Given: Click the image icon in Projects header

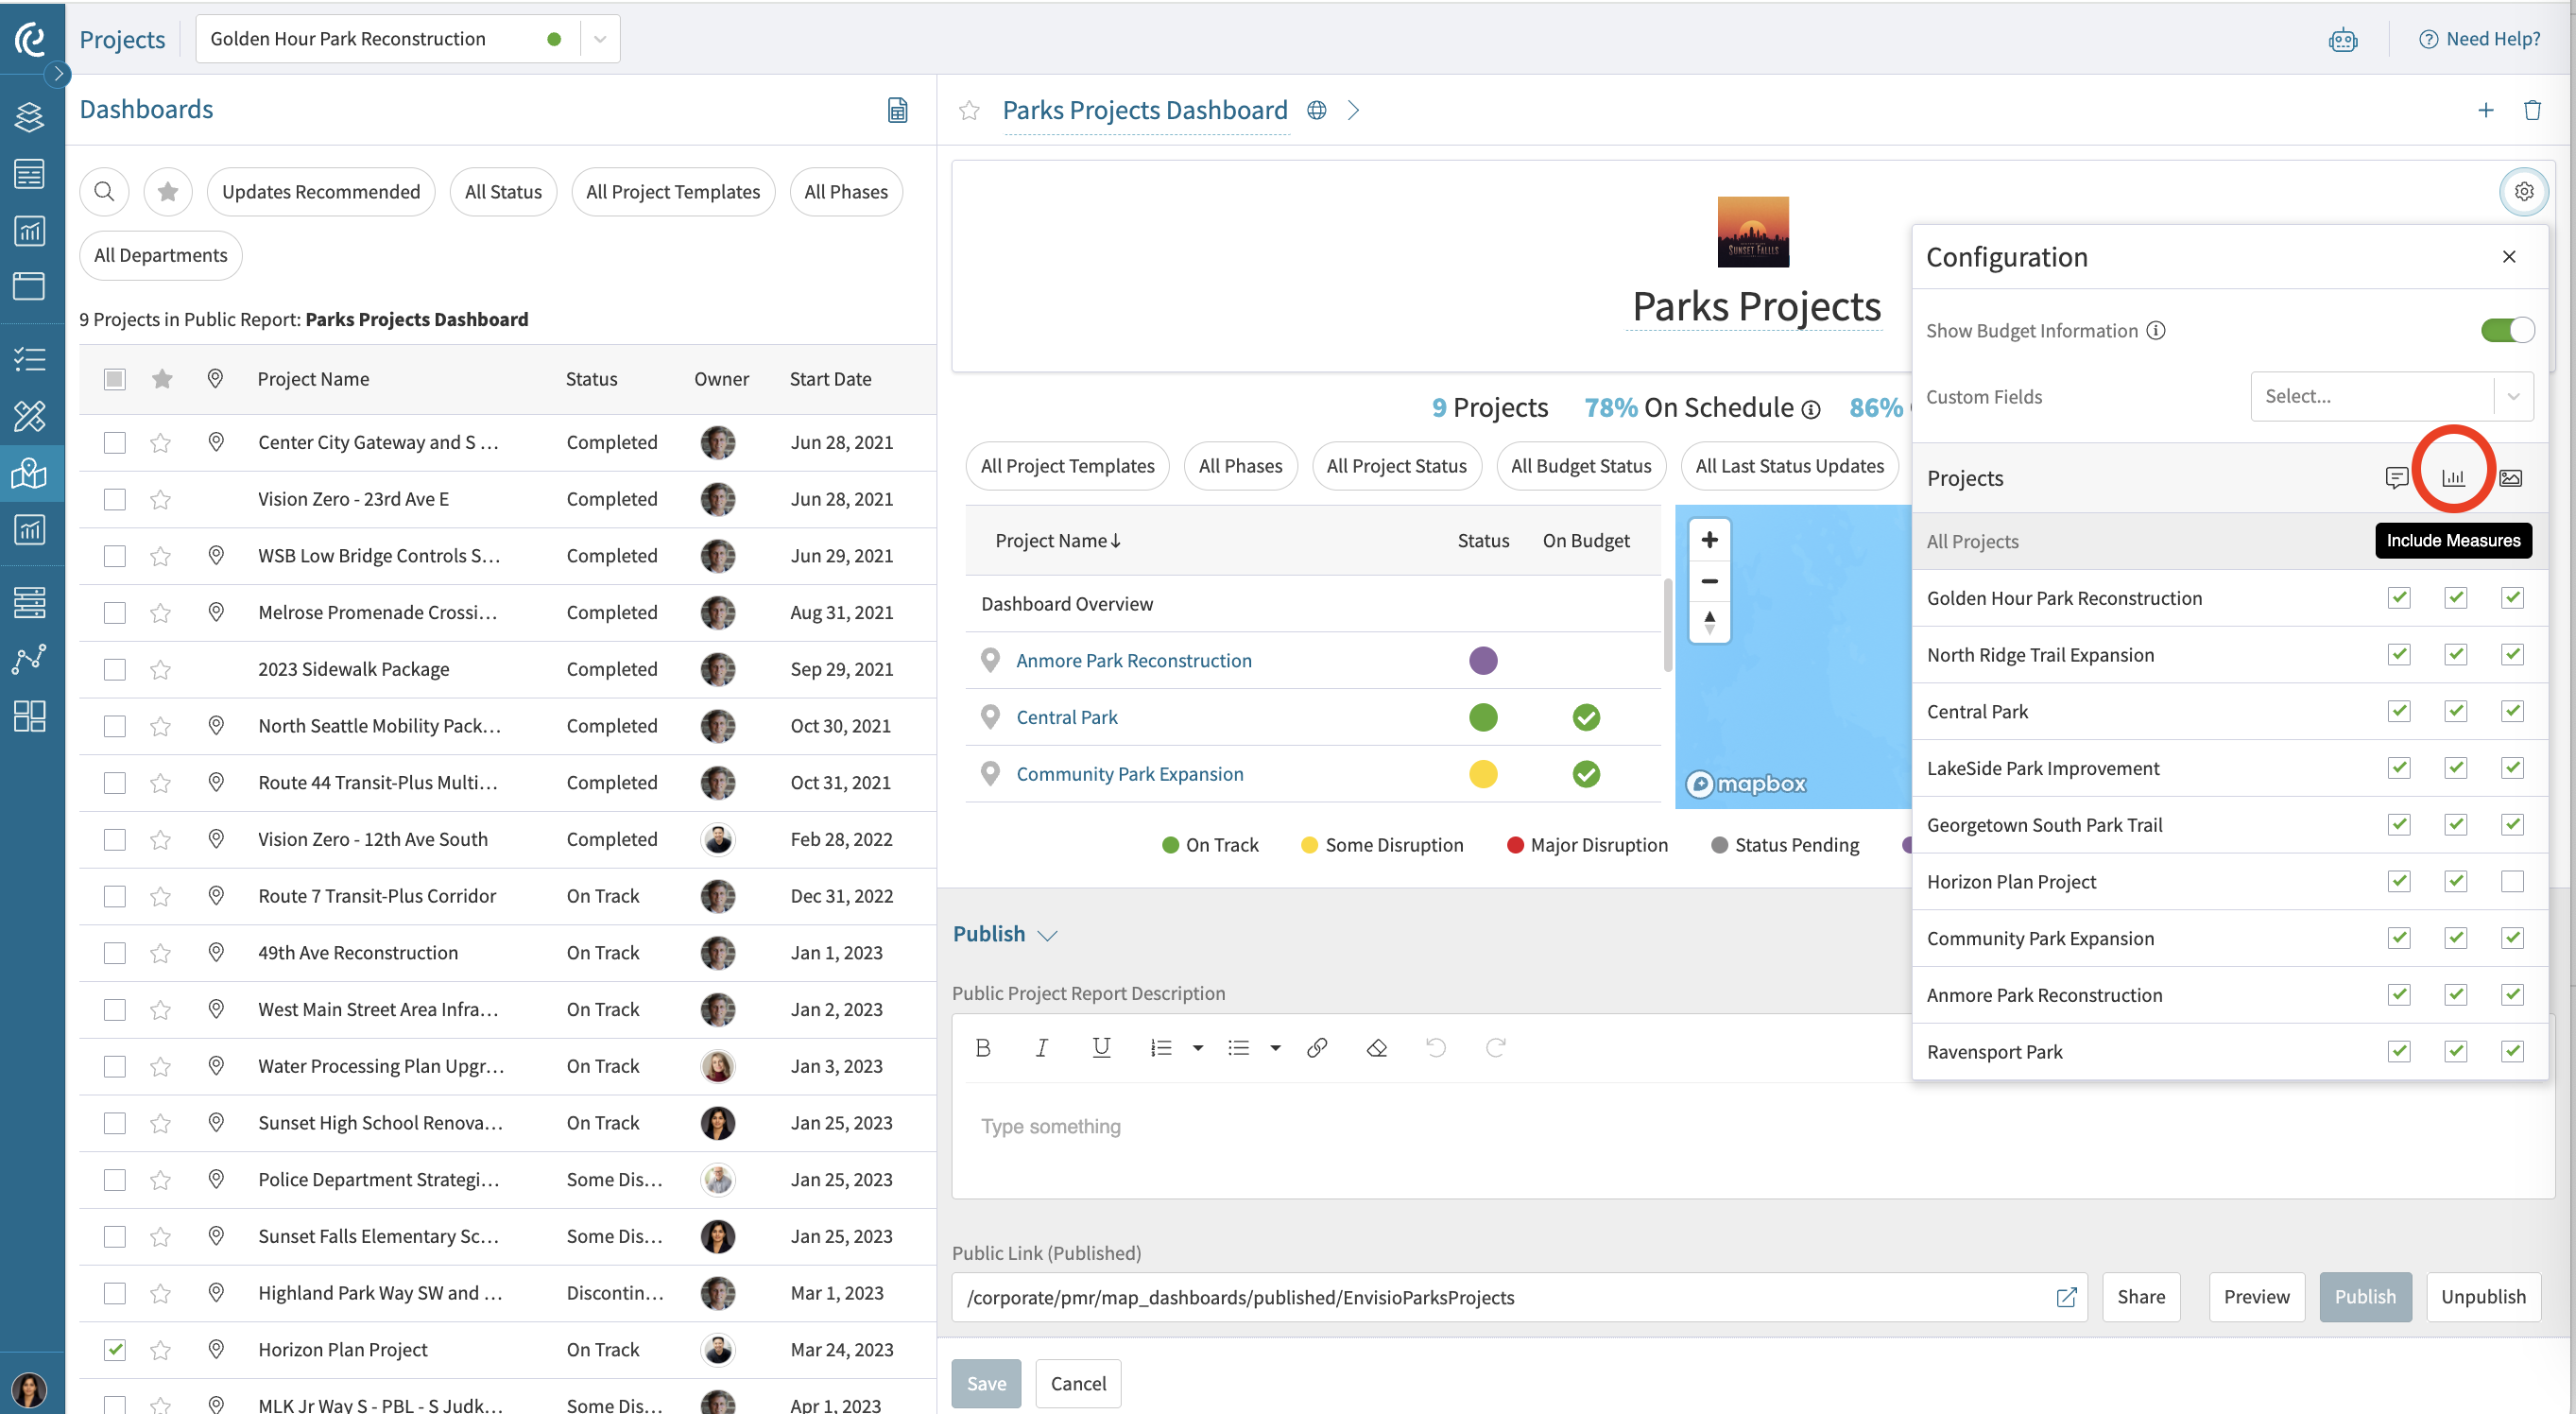Looking at the screenshot, I should [2510, 478].
